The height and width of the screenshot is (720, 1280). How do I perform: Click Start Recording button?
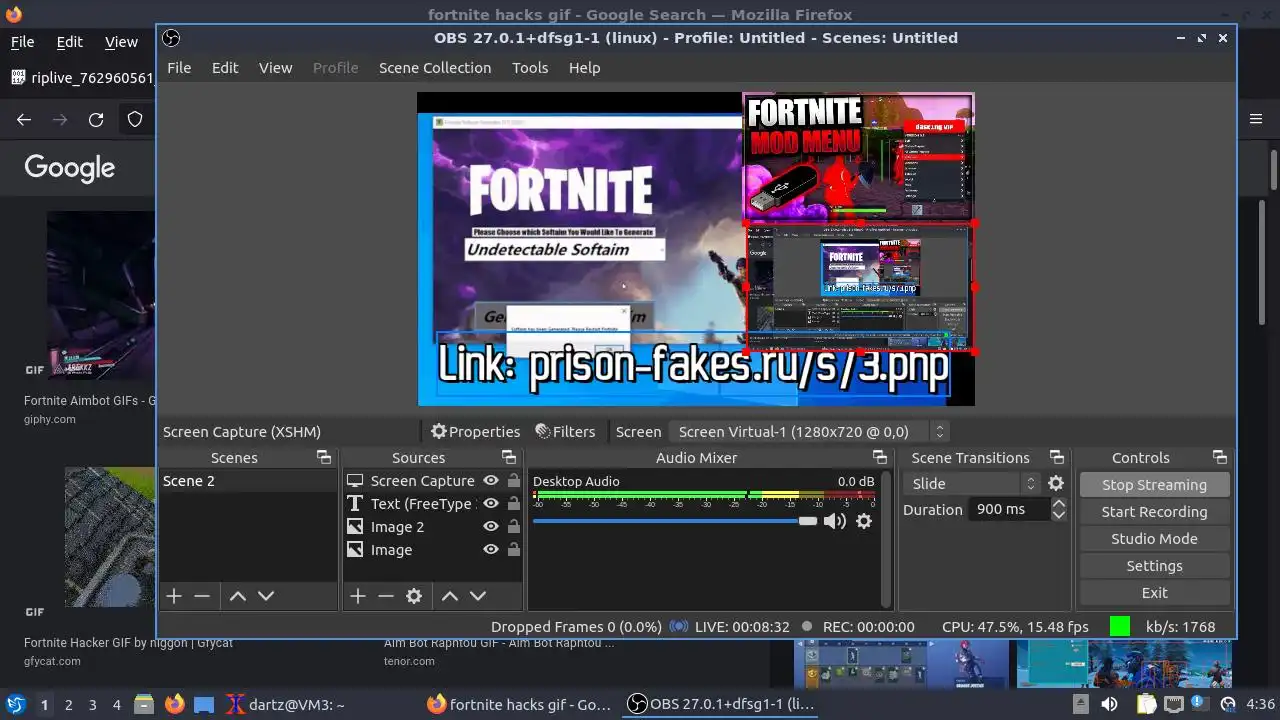point(1154,512)
